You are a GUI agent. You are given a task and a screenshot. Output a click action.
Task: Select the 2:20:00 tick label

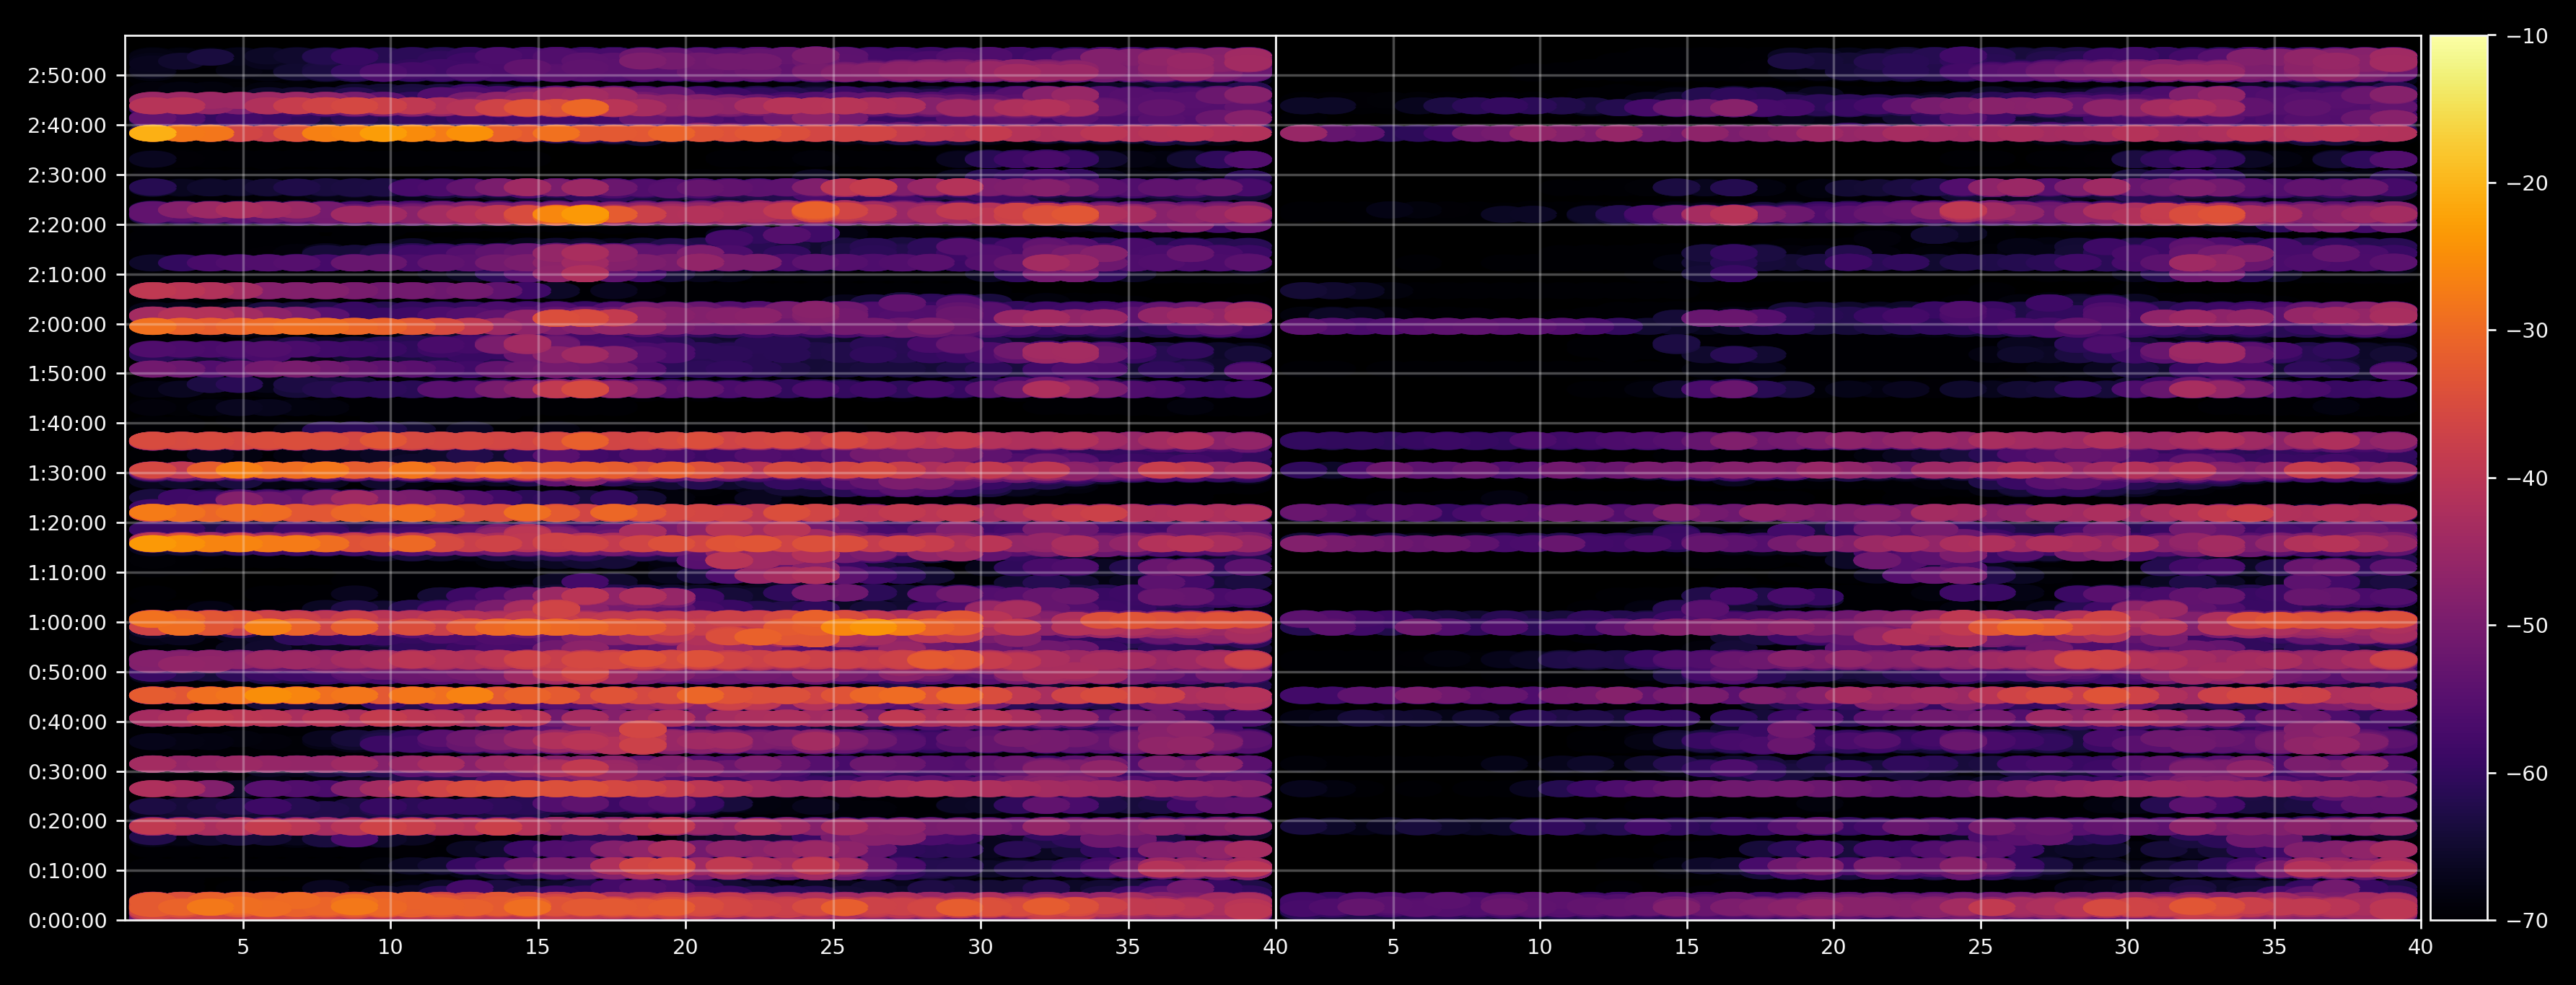point(67,225)
